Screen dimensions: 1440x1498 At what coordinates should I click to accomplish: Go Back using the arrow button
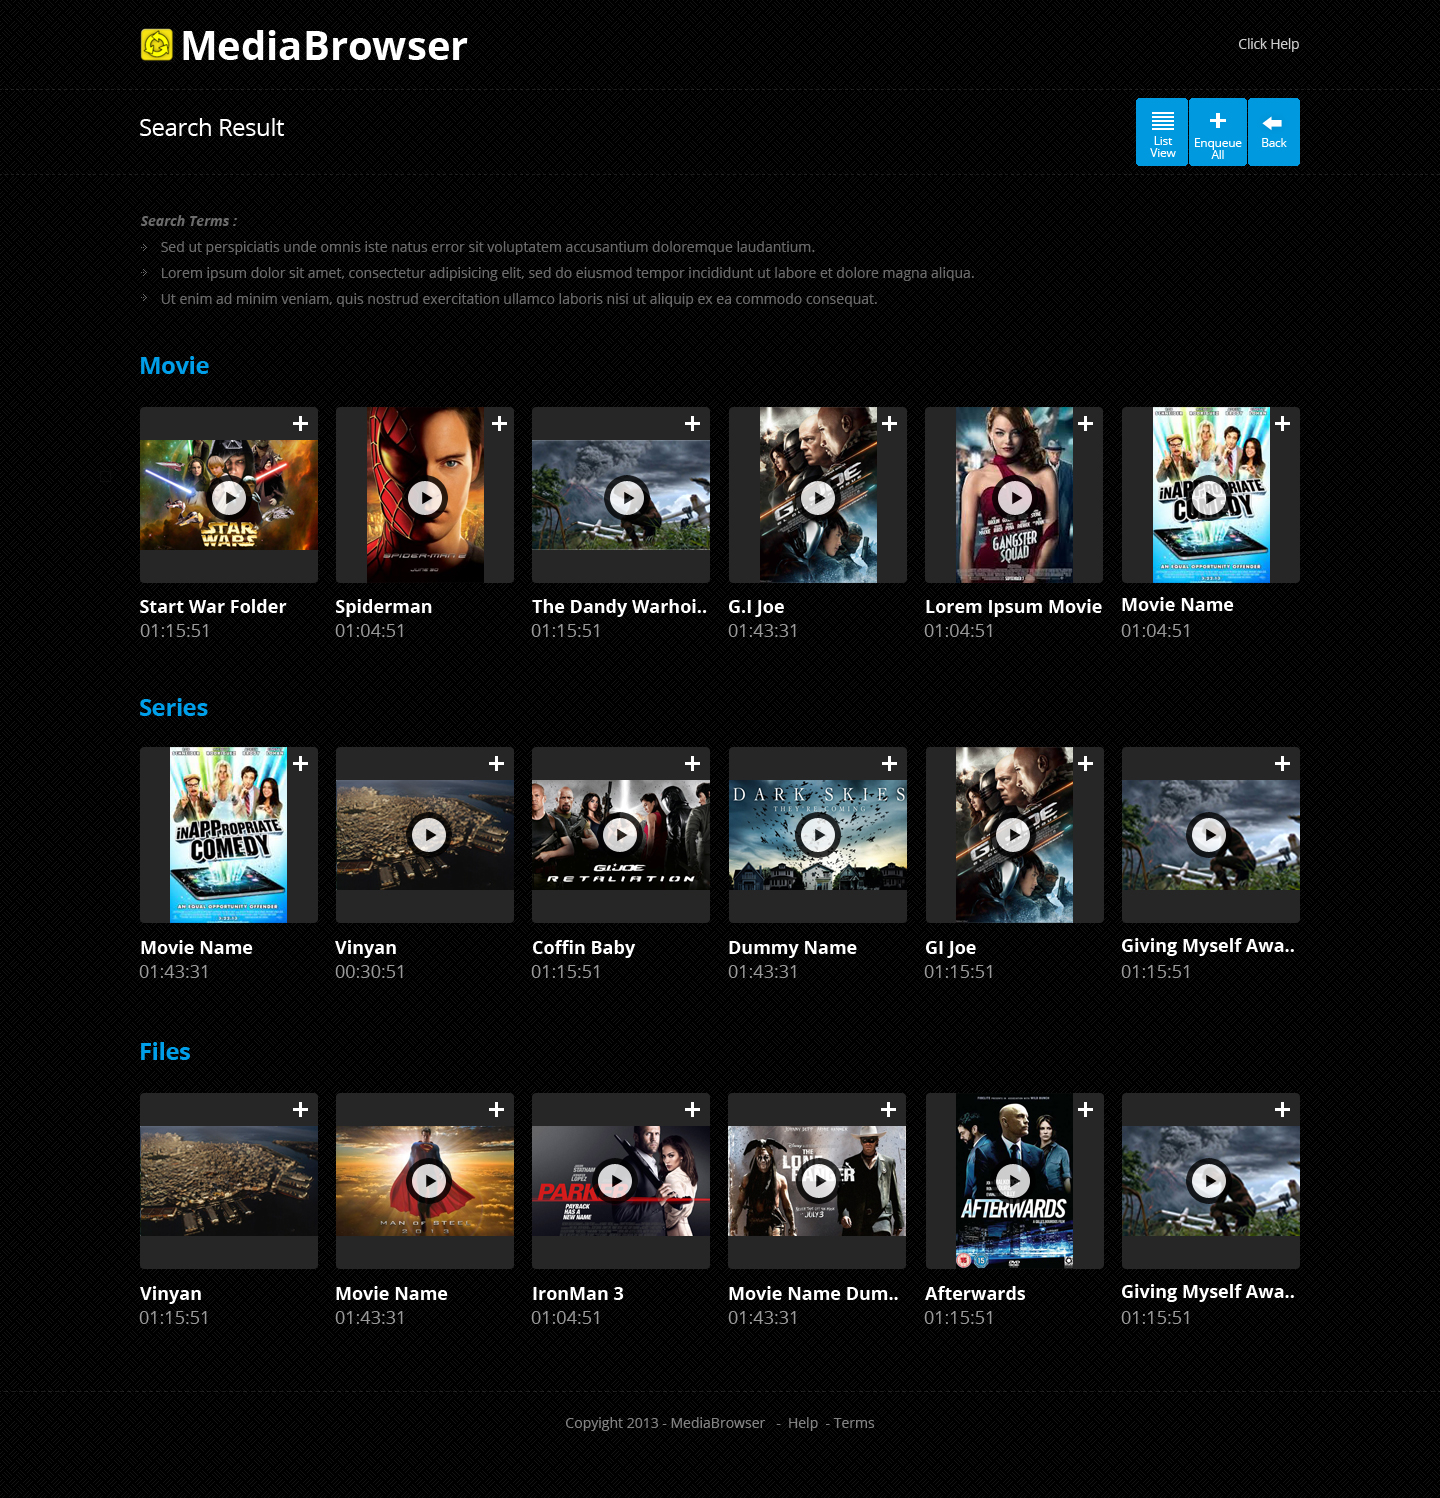point(1274,132)
